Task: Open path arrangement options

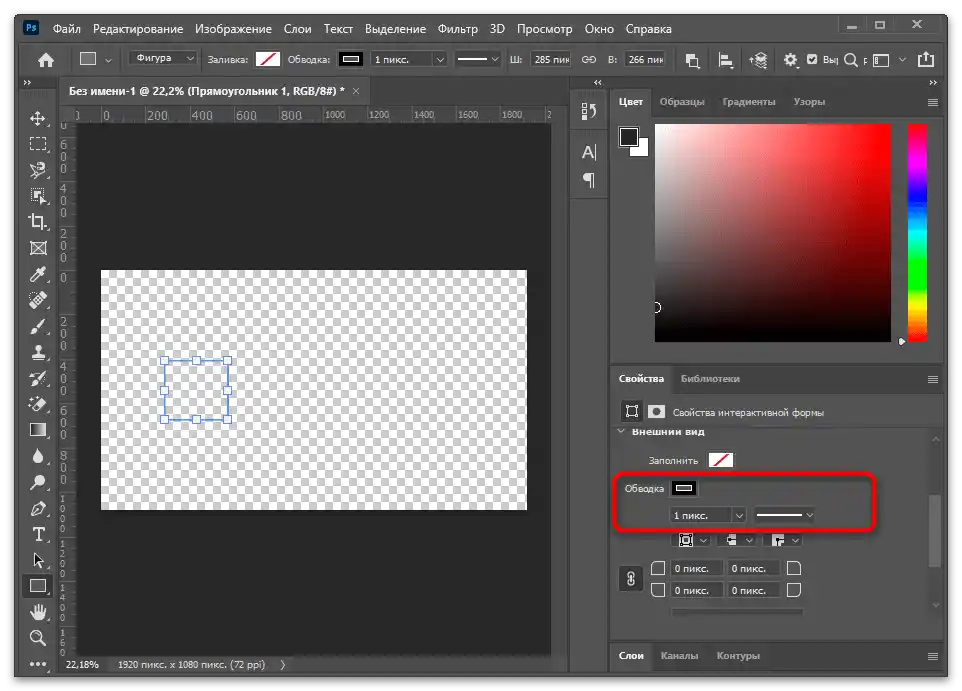Action: (758, 60)
